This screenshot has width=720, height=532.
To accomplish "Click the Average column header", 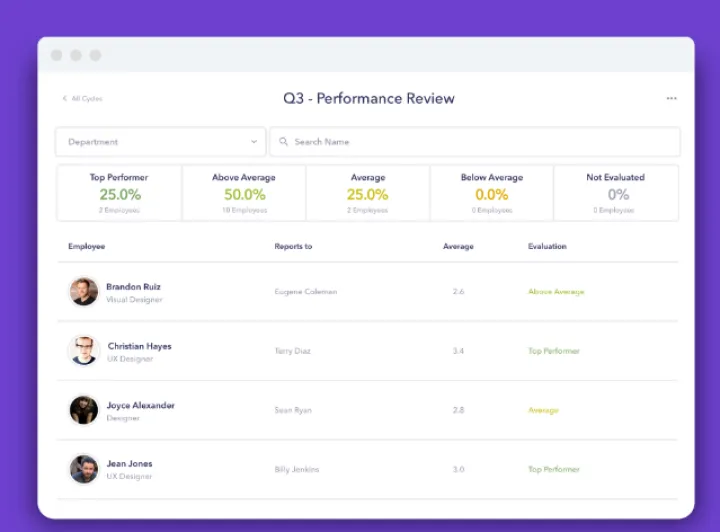I will pyautogui.click(x=458, y=246).
